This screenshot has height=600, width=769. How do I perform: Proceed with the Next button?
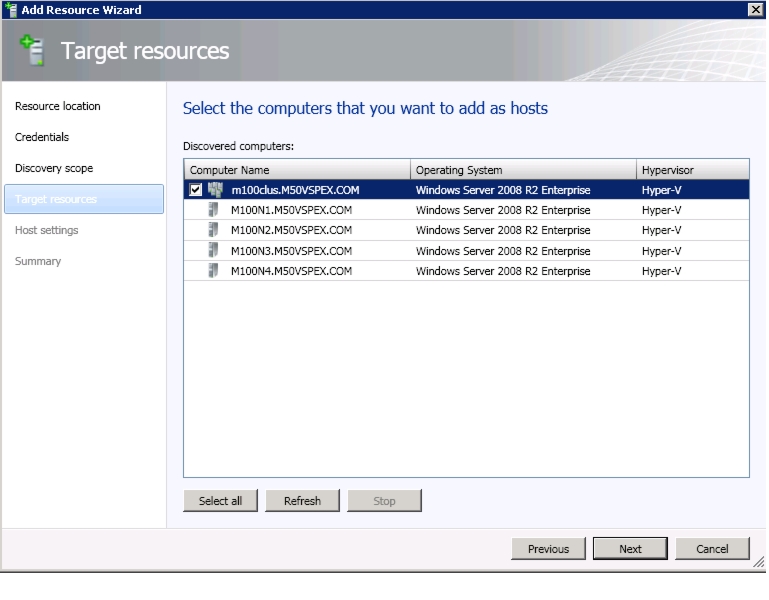630,548
